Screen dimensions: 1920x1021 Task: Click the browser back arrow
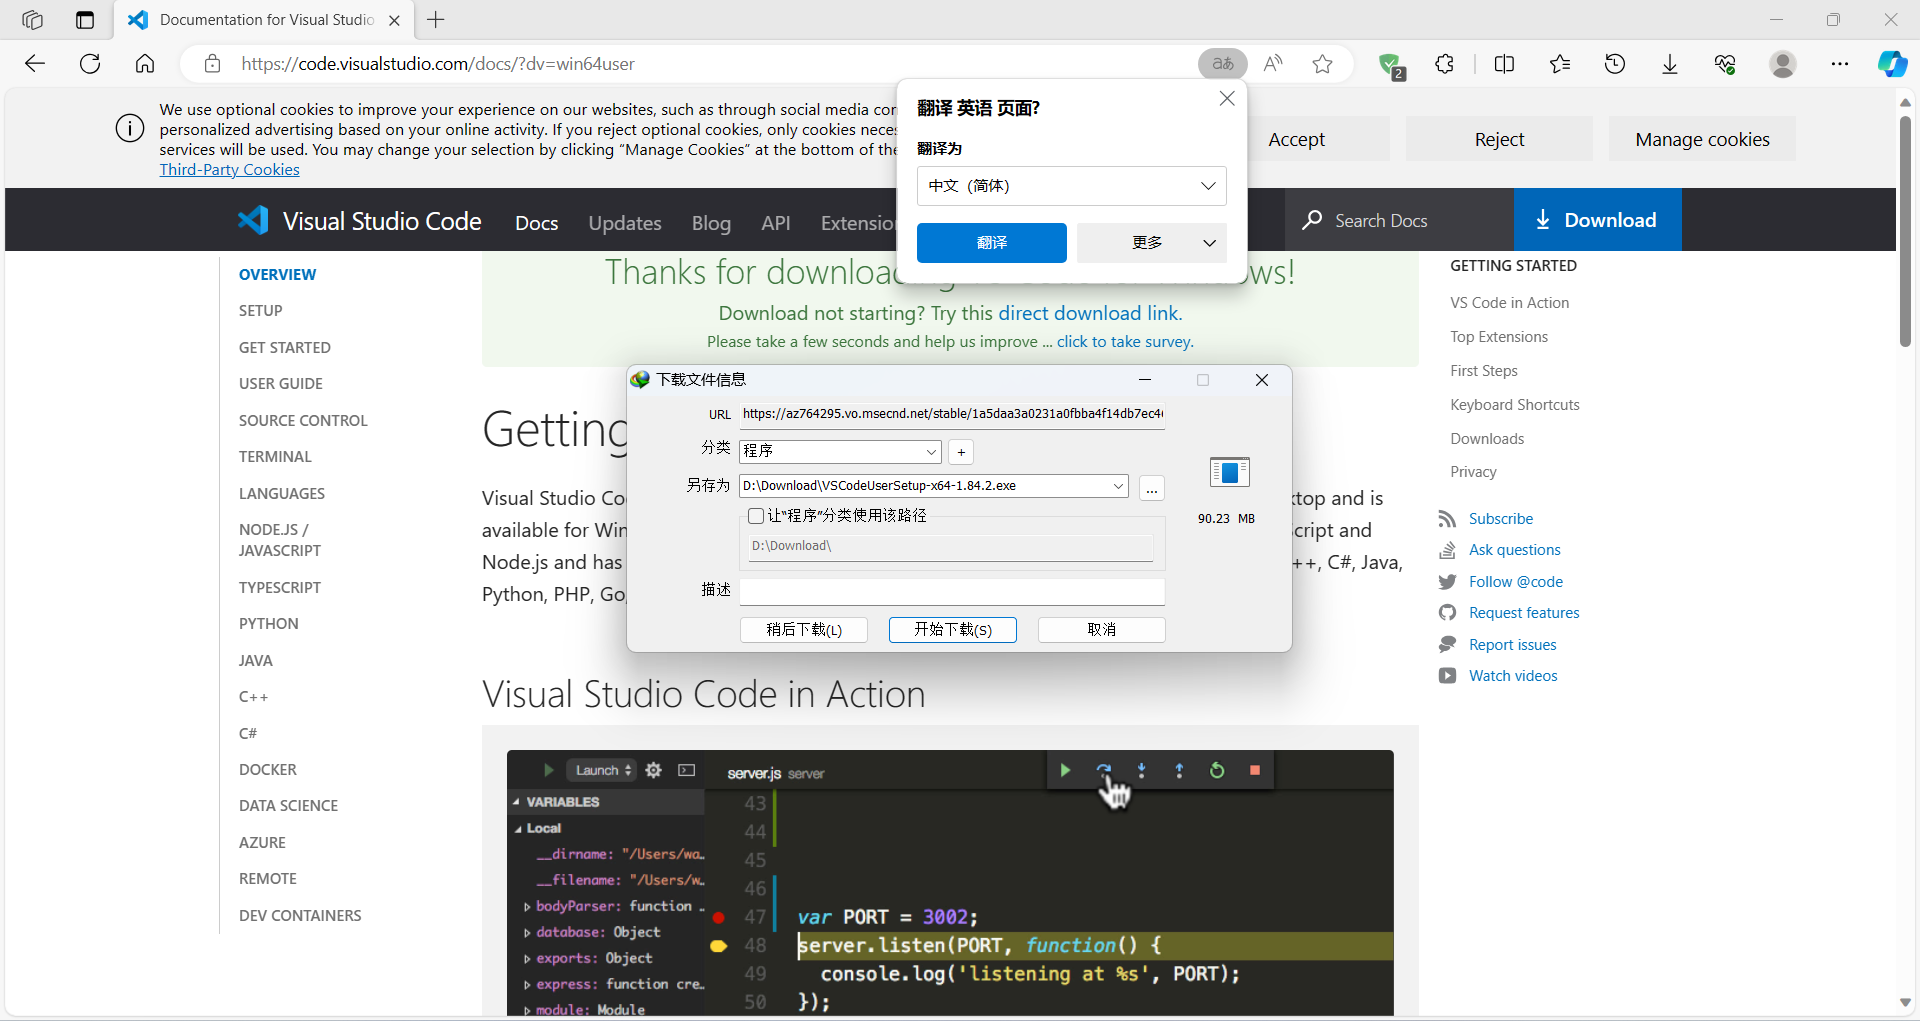click(x=35, y=64)
